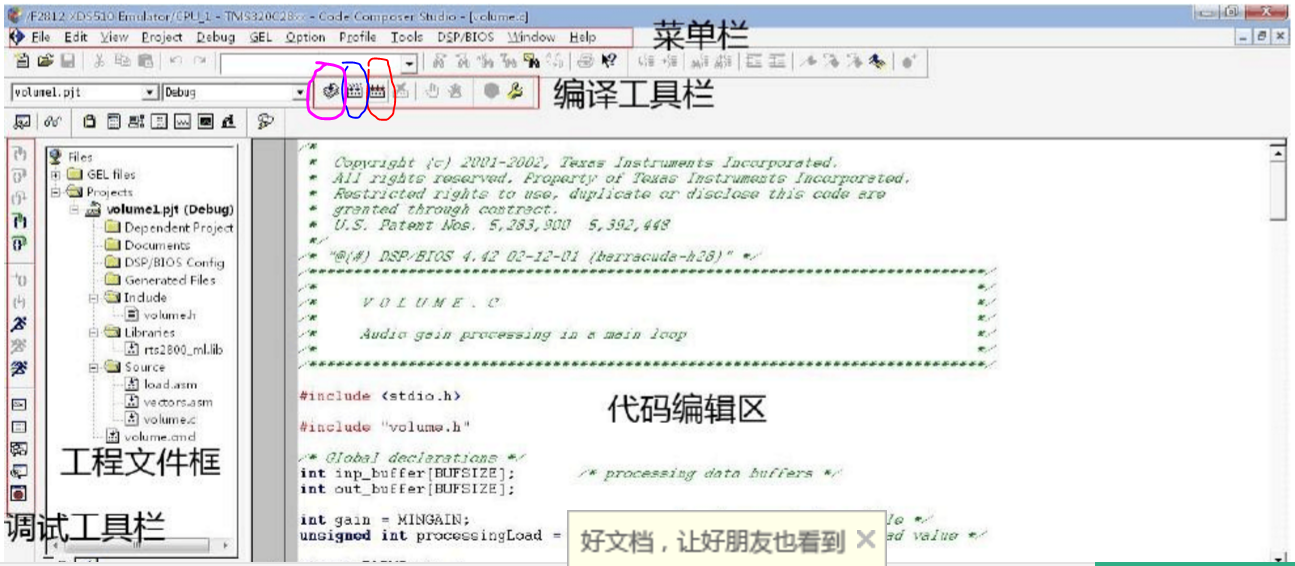Select volume.cmd file in tree

coord(160,436)
